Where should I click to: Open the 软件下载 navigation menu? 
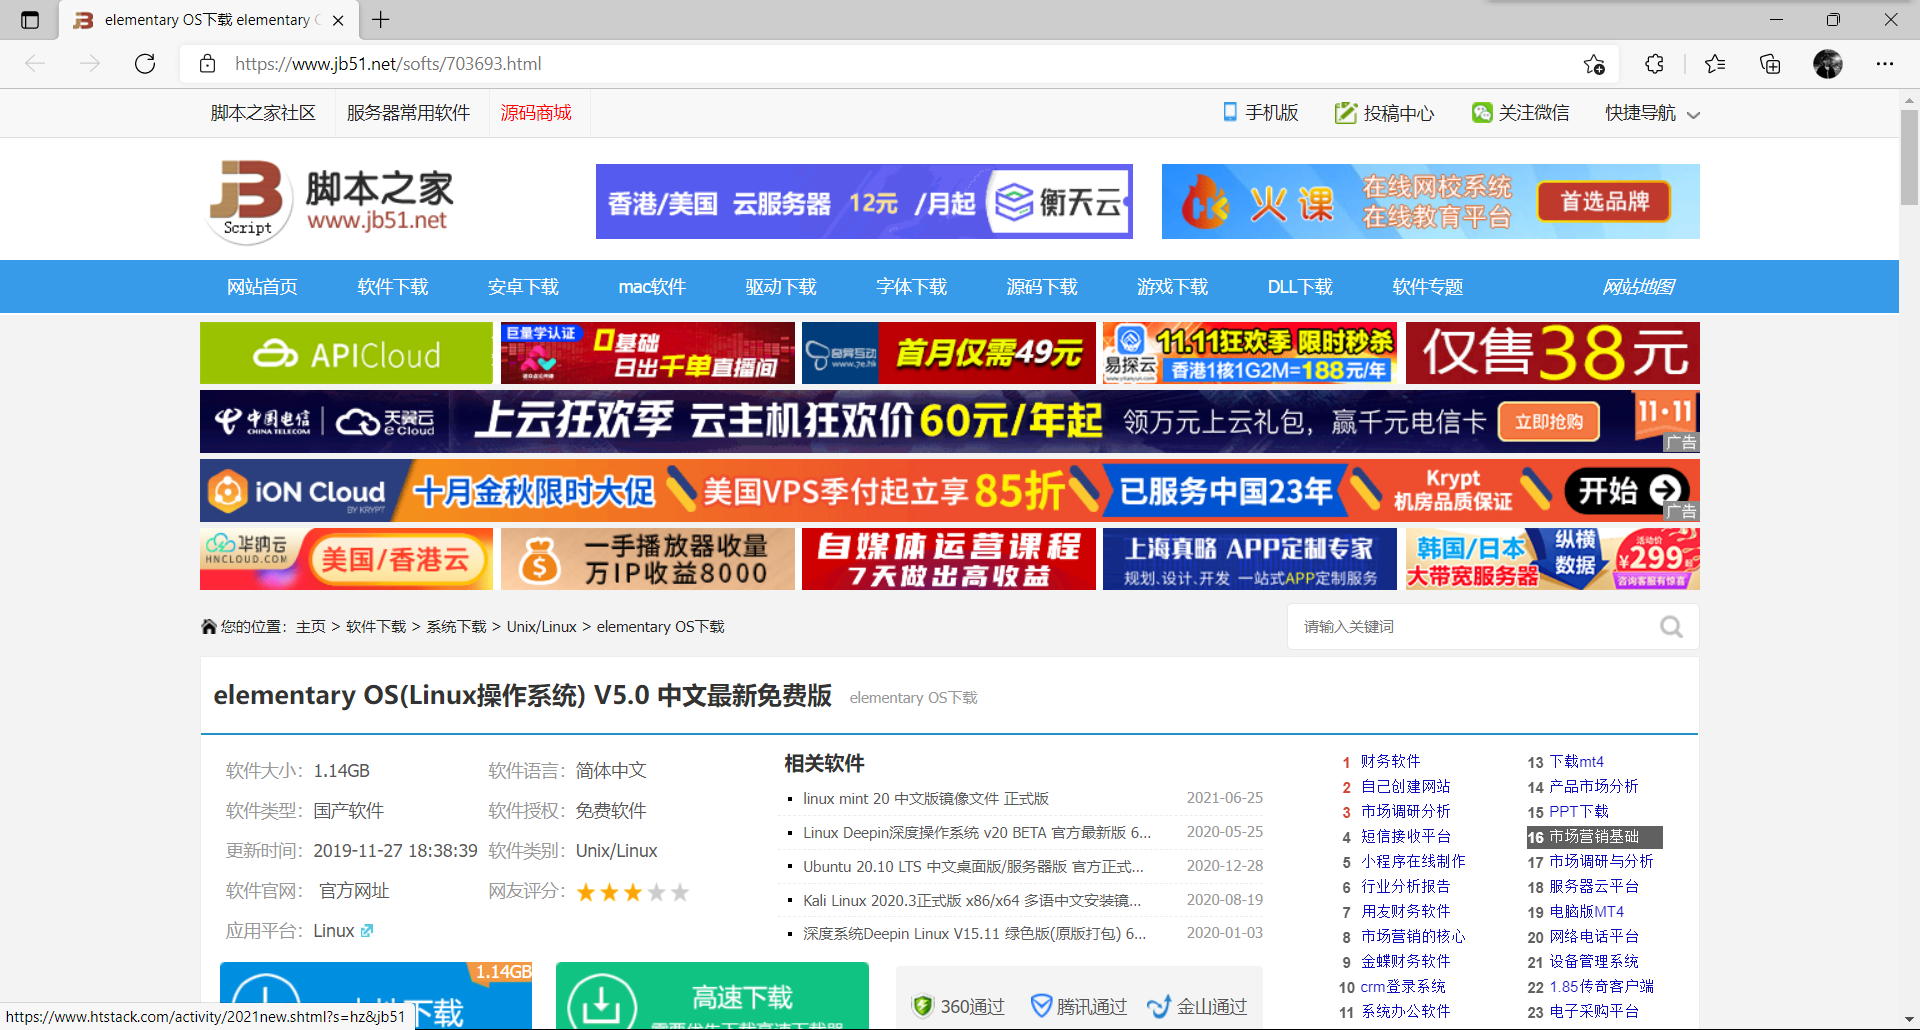(x=392, y=287)
